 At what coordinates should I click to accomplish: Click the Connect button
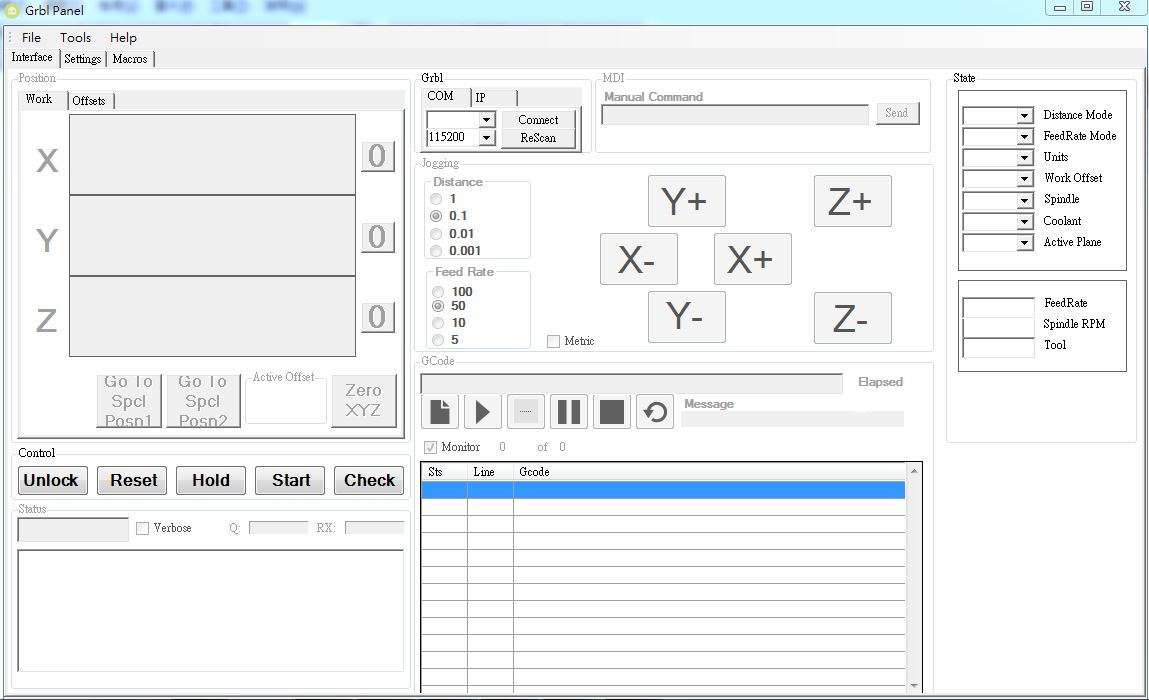538,119
